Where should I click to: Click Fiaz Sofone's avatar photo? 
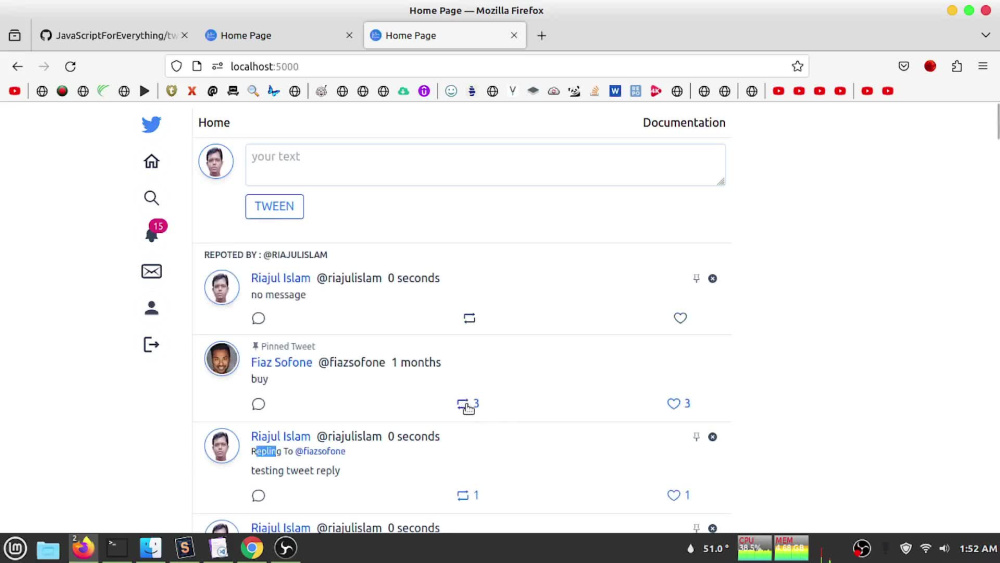coord(221,358)
